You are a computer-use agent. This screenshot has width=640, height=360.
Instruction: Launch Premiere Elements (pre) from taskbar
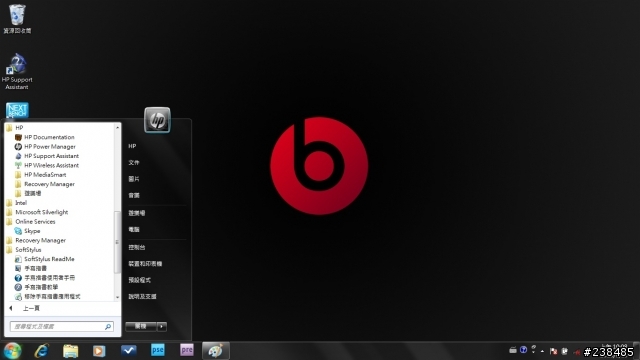coord(187,350)
